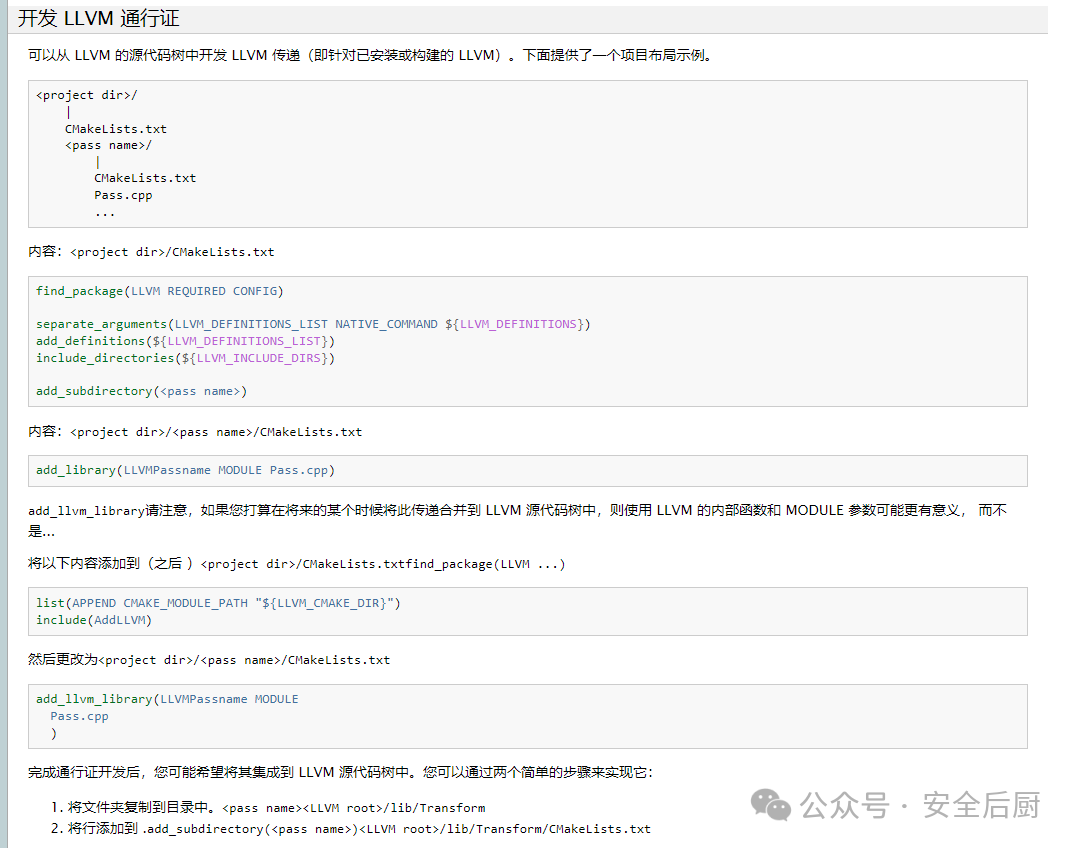Select the include(AddLLVM) code line
The height and width of the screenshot is (848, 1074).
click(x=95, y=619)
